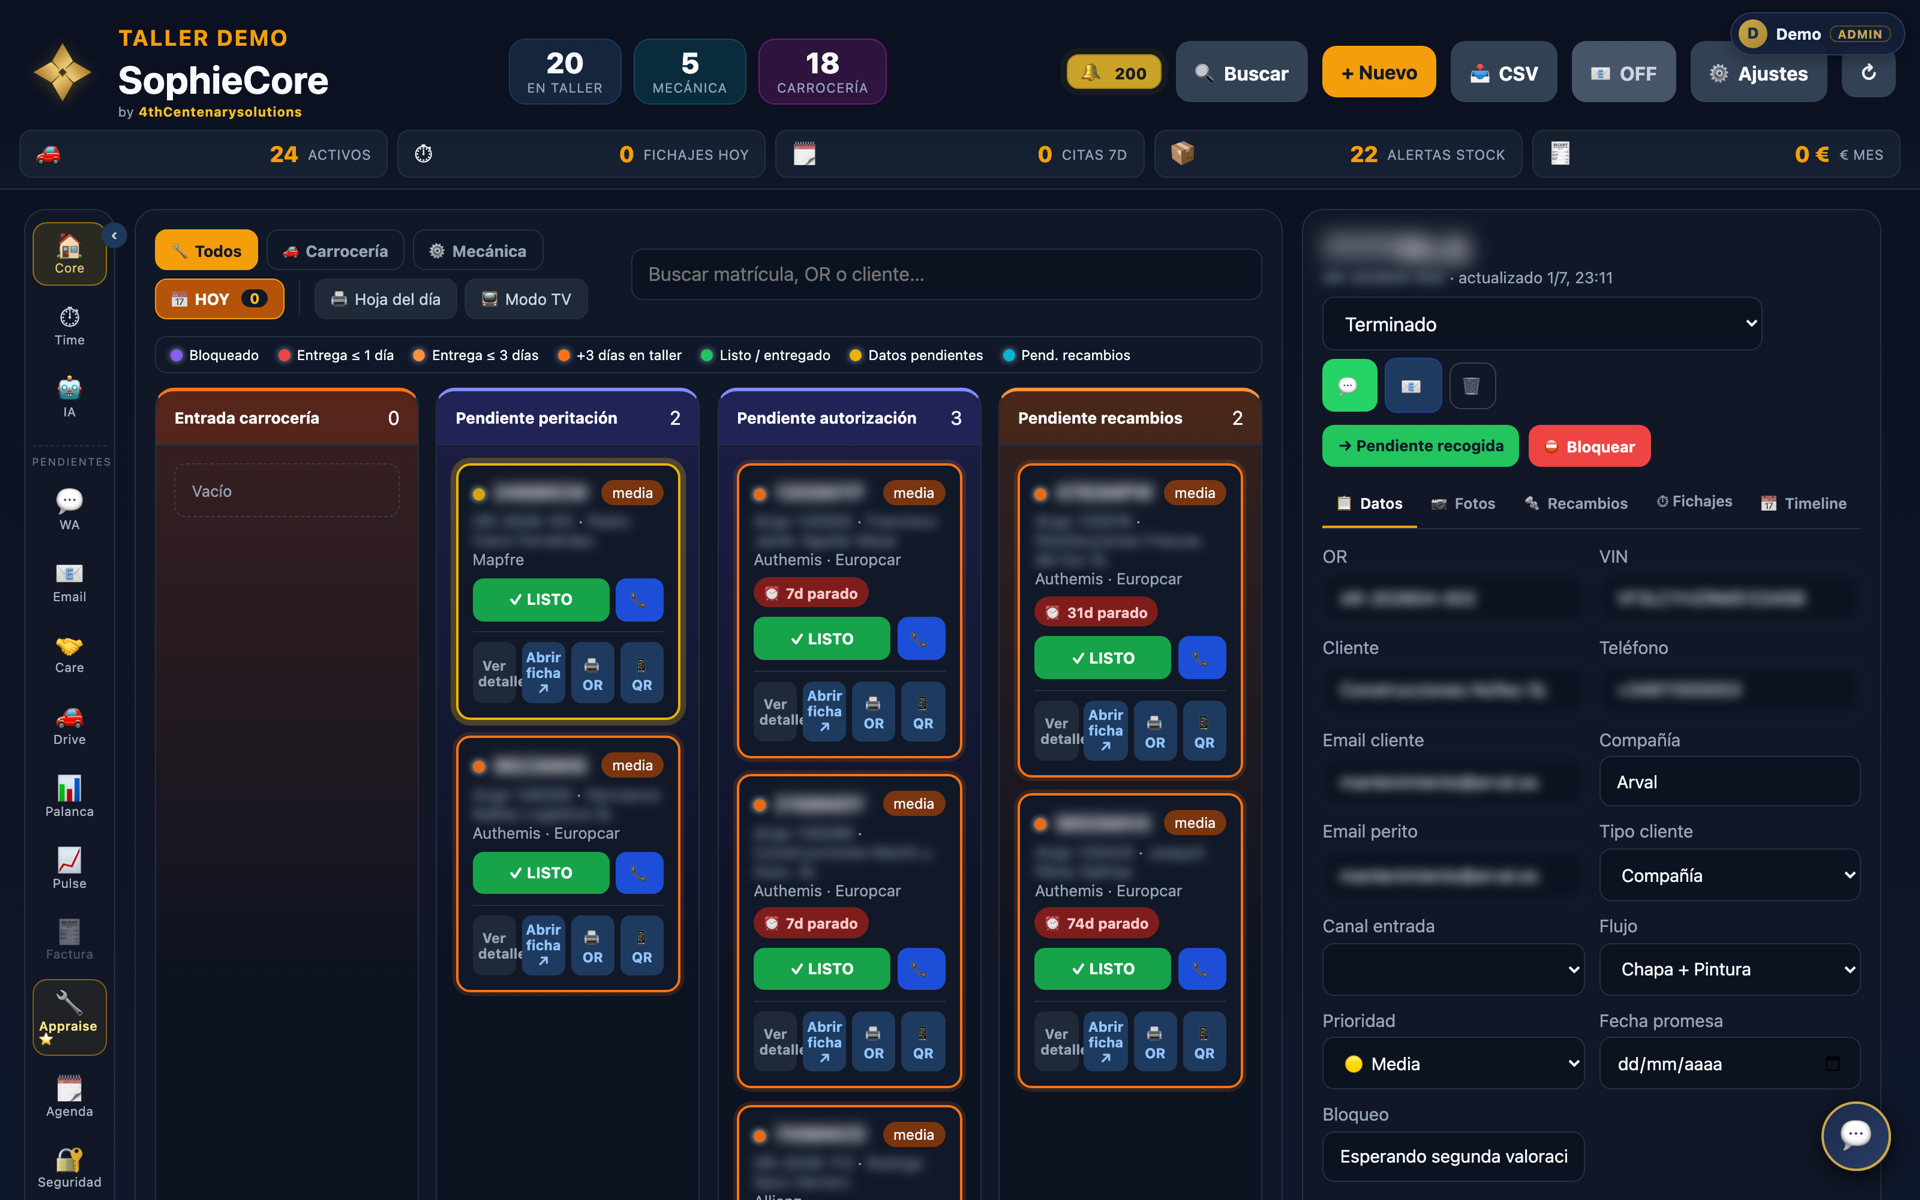Print OR on the 31d parado card
Screen dimensions: 1920x1200
(x=1154, y=732)
